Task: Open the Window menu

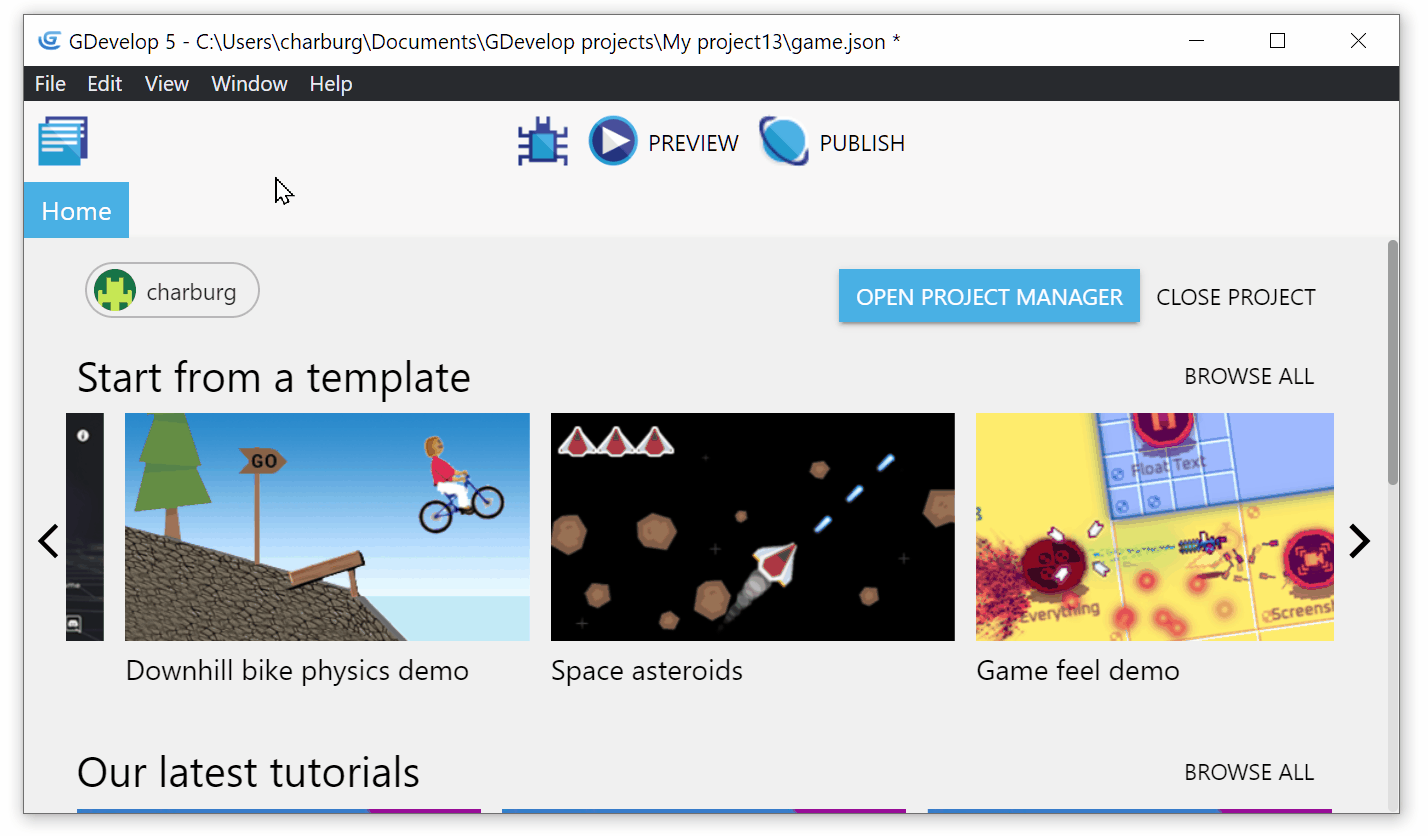Action: click(249, 84)
